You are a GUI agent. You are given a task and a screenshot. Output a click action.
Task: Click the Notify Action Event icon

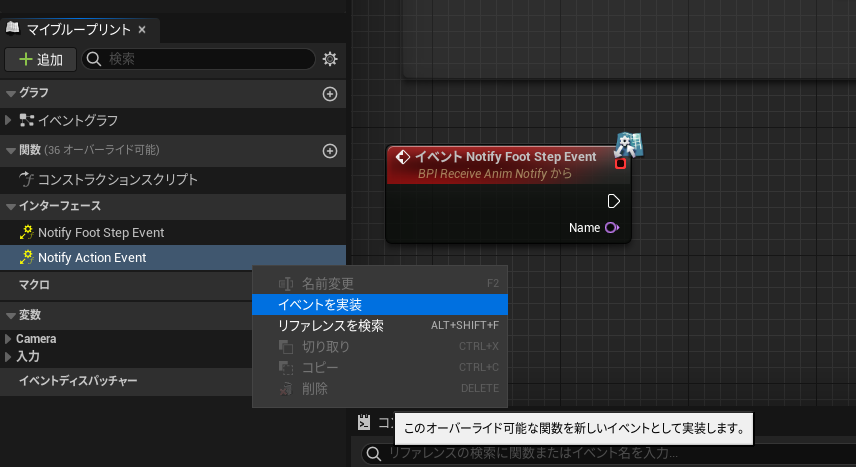pyautogui.click(x=26, y=257)
